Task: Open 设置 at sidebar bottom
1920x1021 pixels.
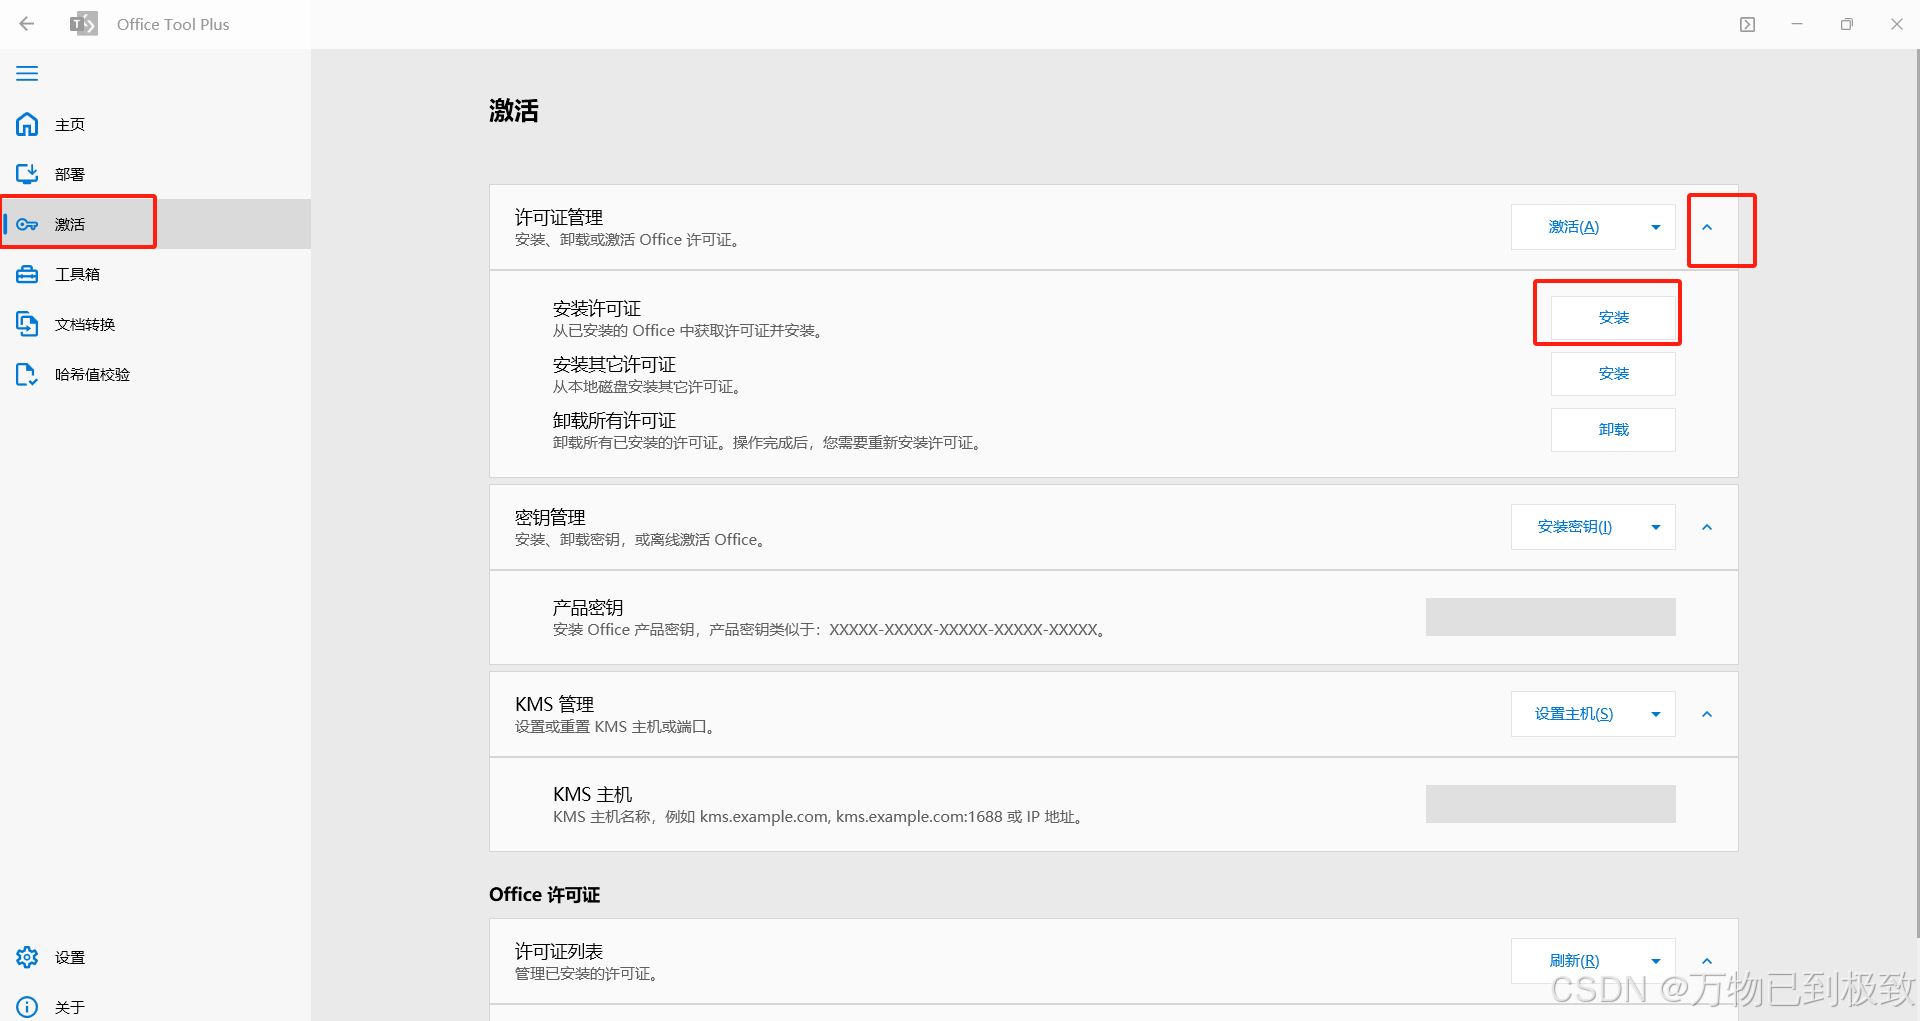Action: pos(155,957)
